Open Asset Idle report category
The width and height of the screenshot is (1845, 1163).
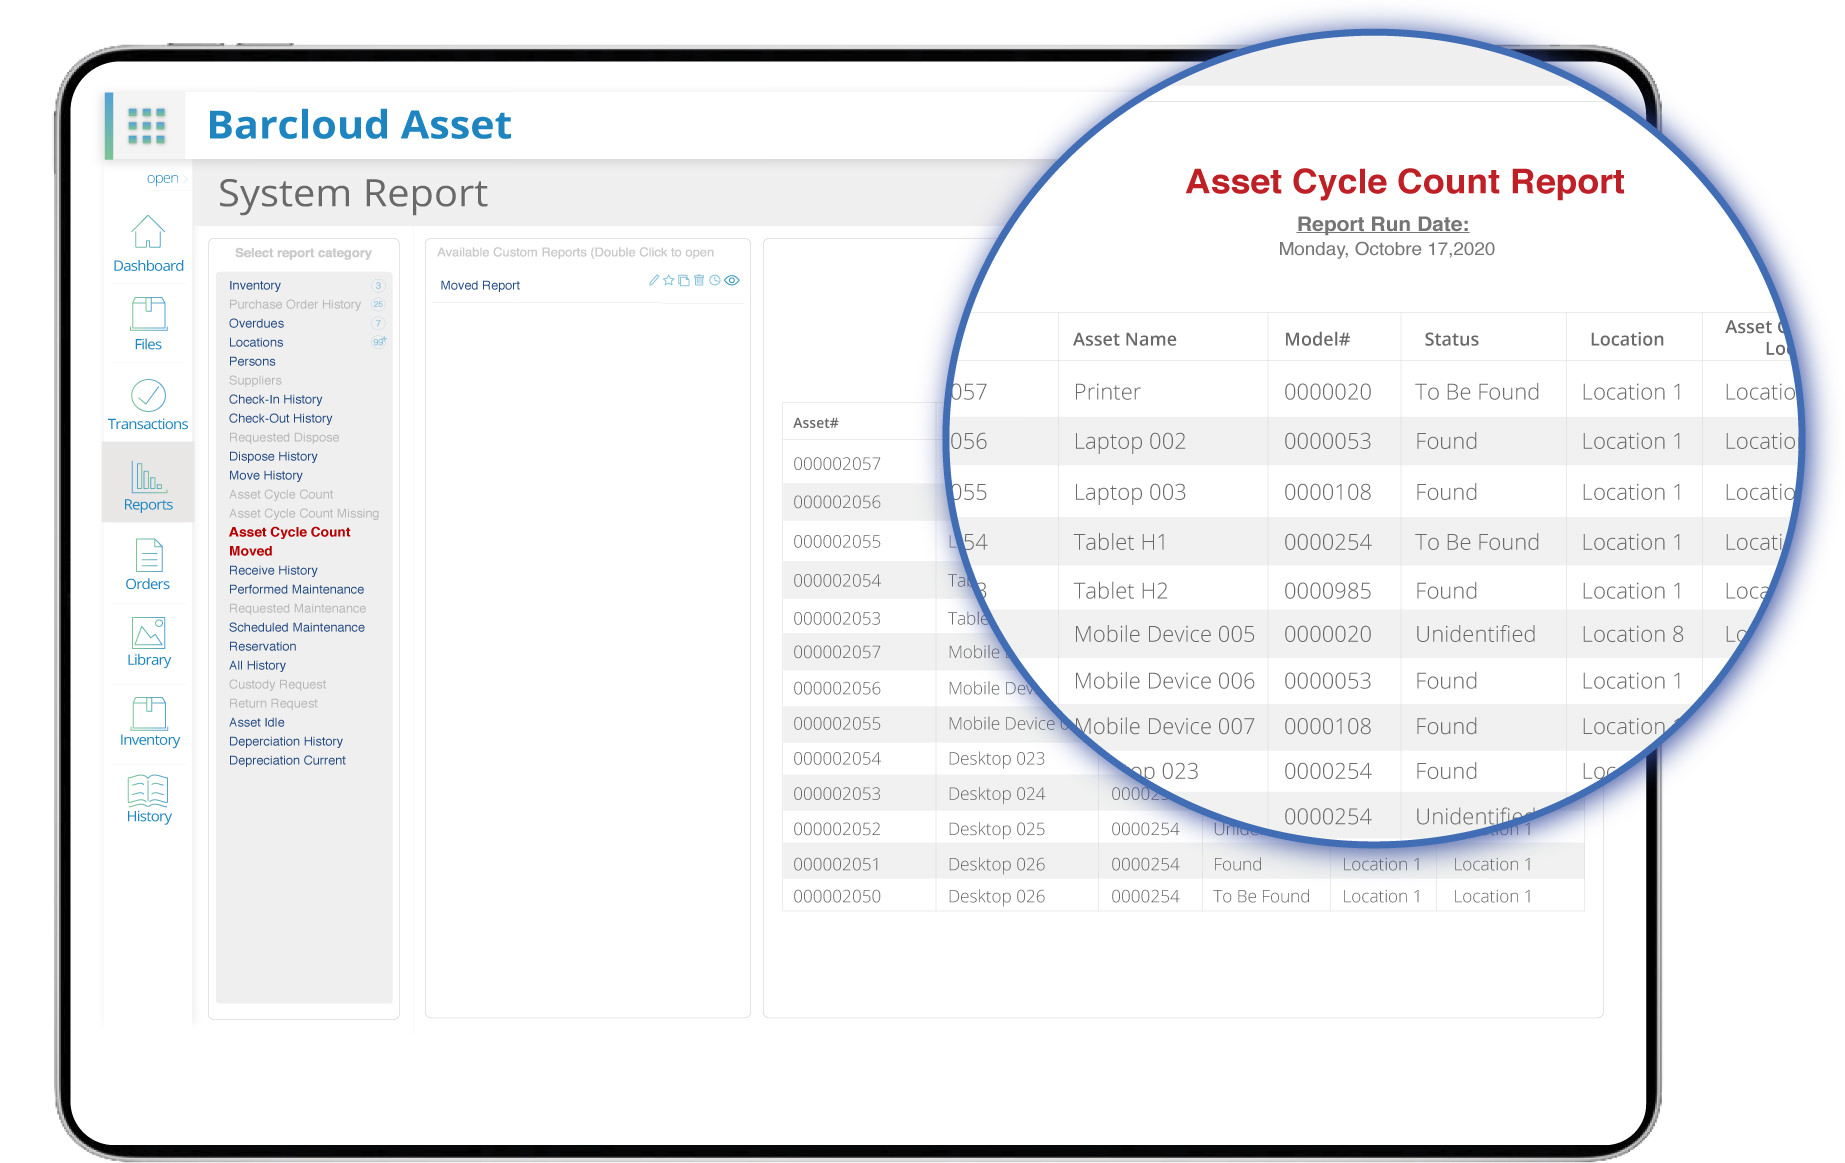click(257, 723)
